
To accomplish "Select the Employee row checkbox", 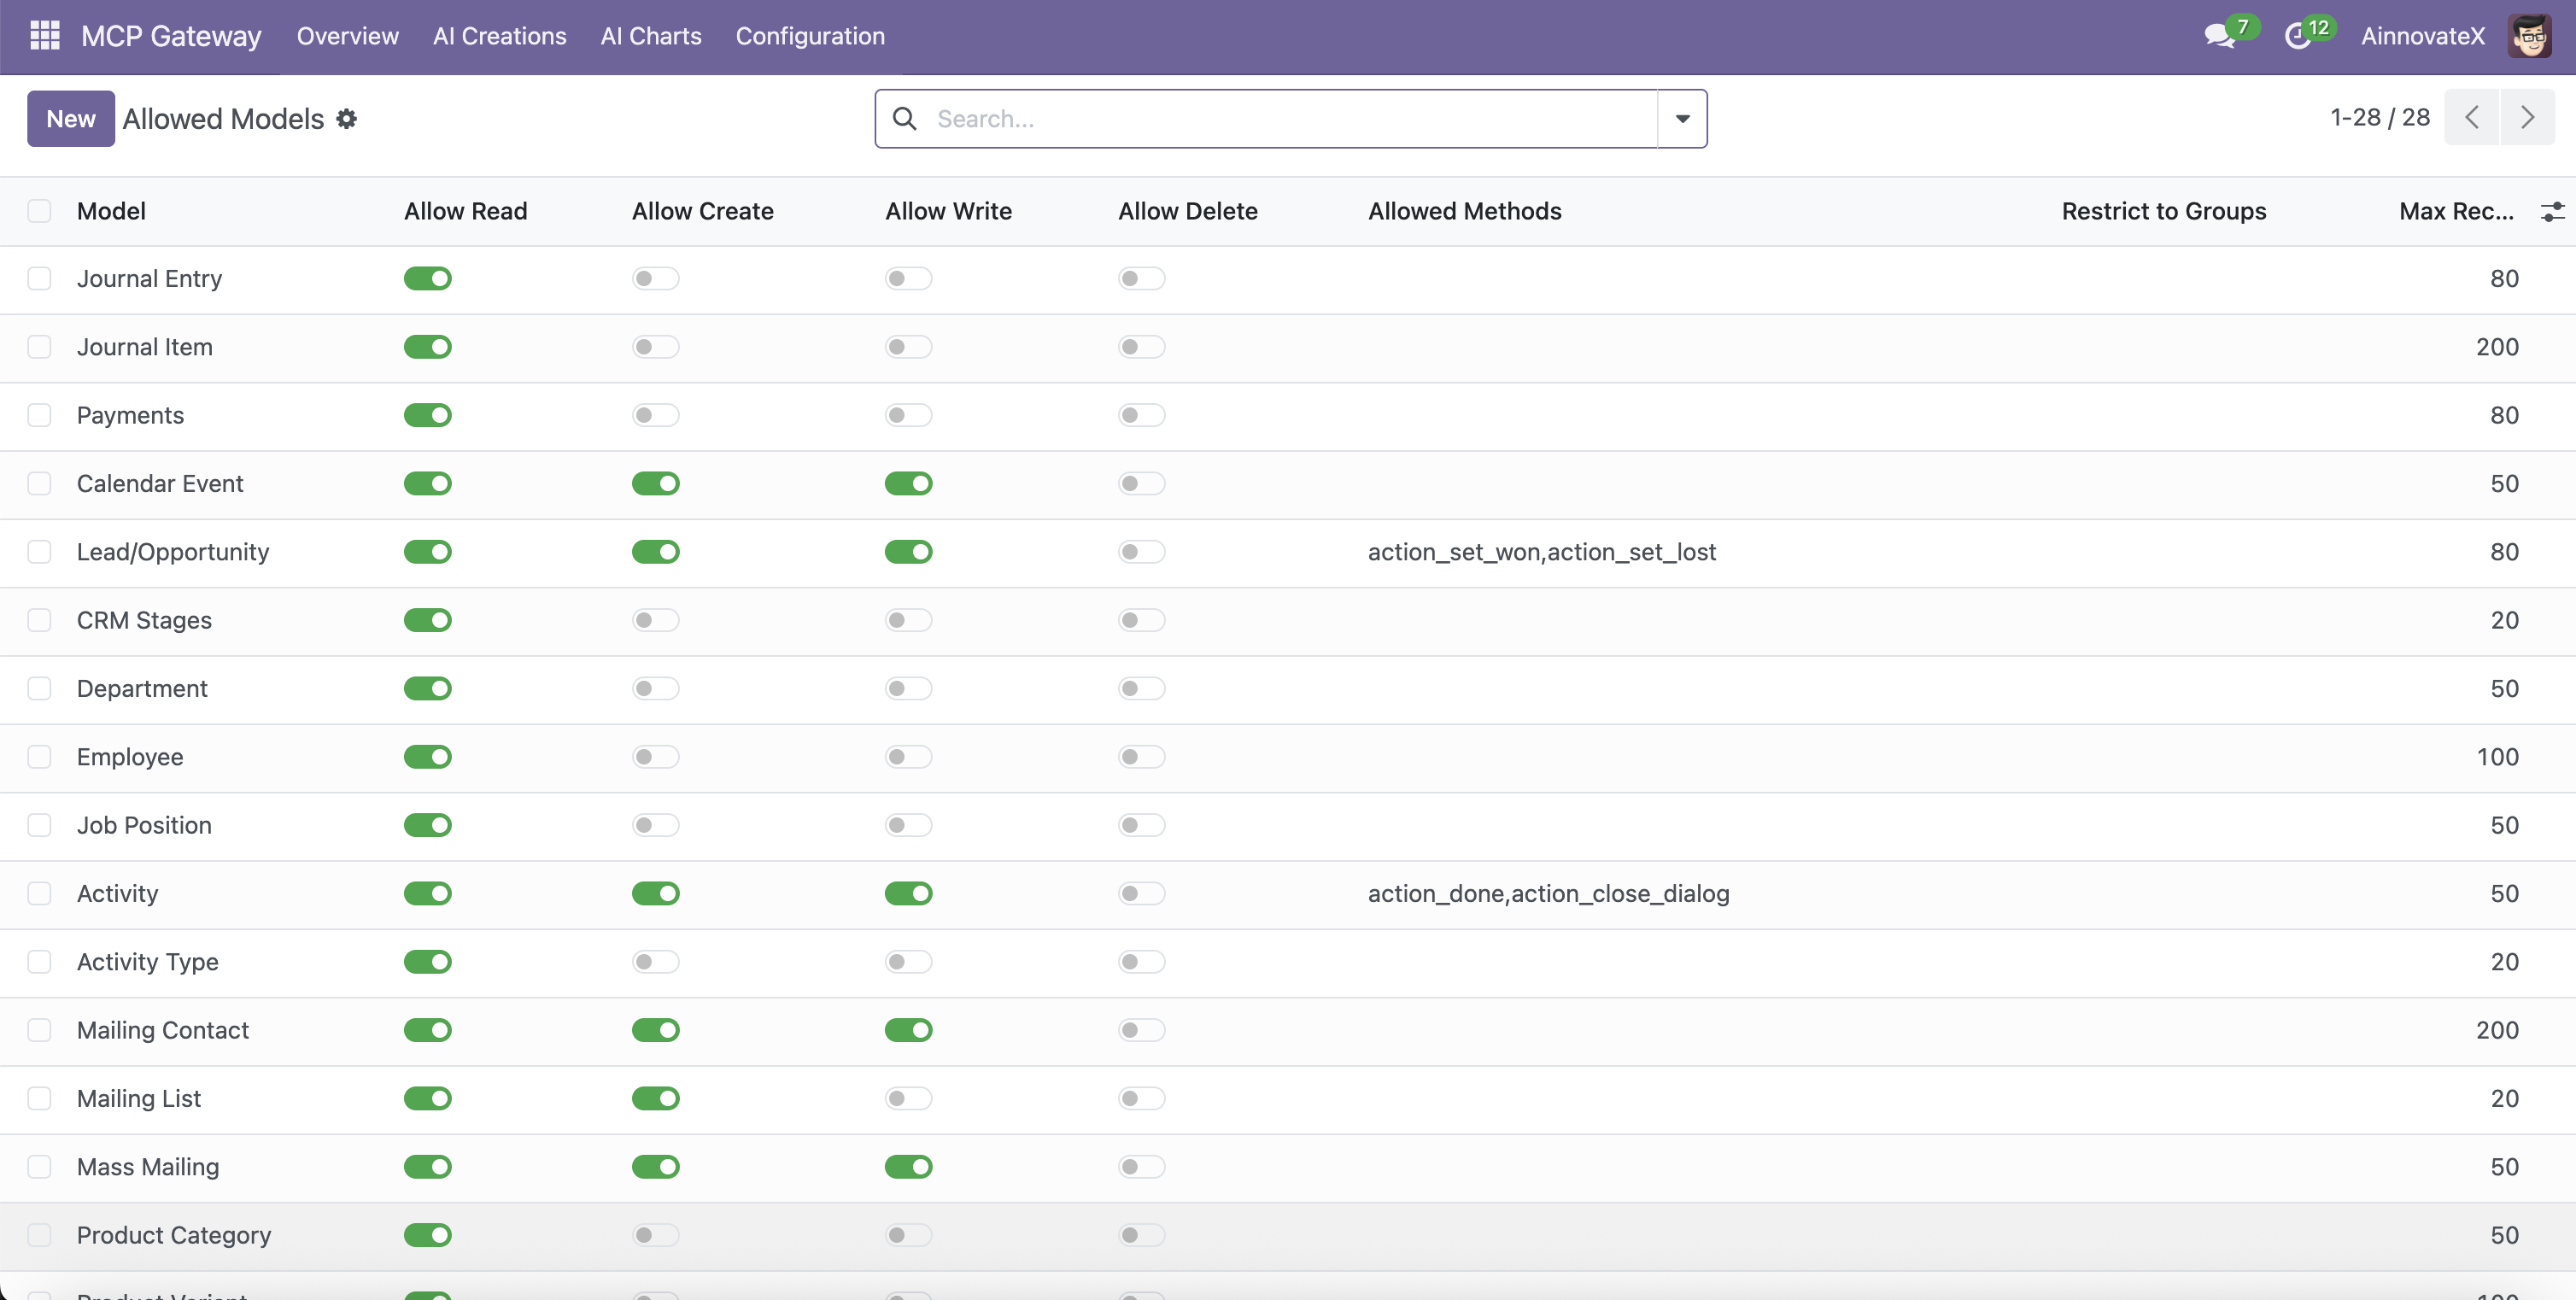I will pos(39,757).
